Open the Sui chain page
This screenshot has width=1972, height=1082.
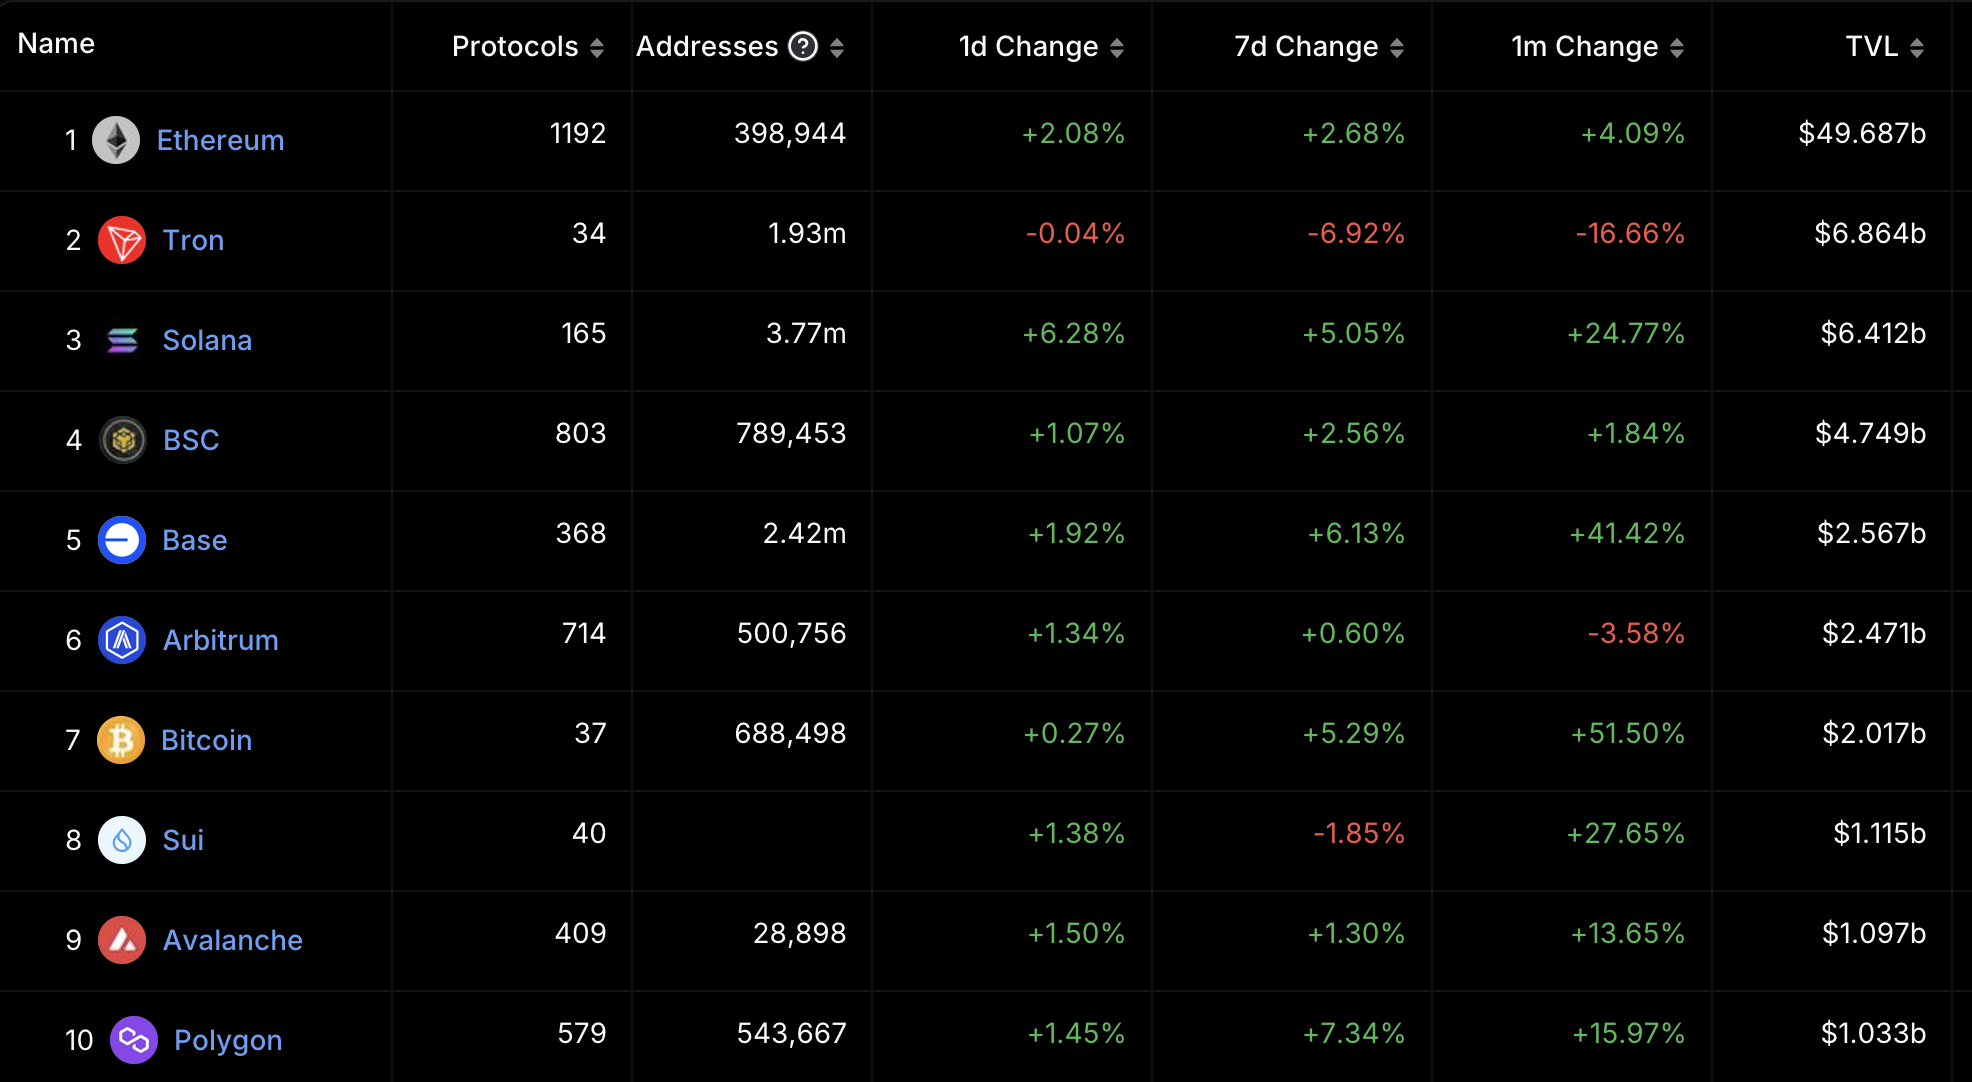point(182,840)
